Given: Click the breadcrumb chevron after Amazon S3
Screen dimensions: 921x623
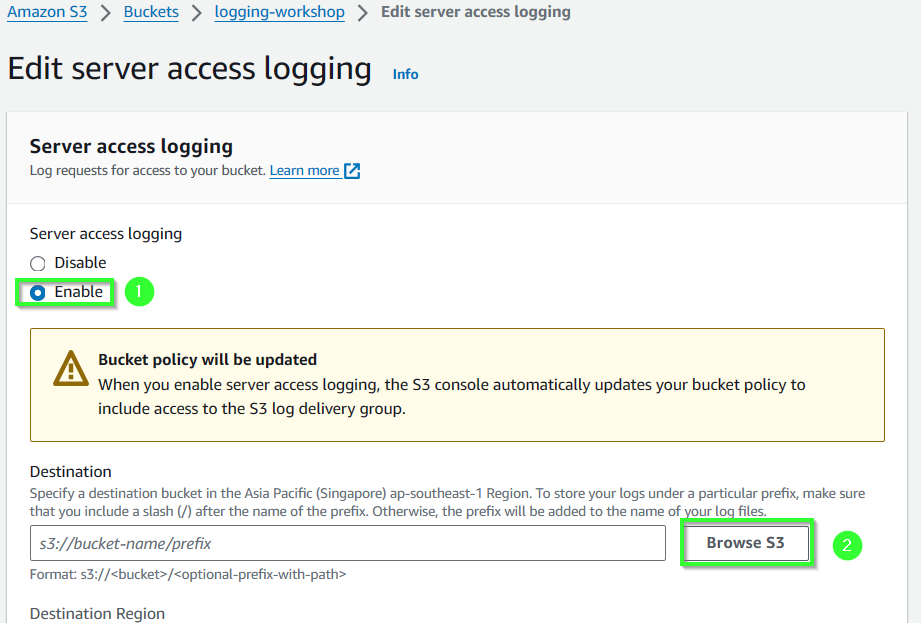Looking at the screenshot, I should 106,13.
